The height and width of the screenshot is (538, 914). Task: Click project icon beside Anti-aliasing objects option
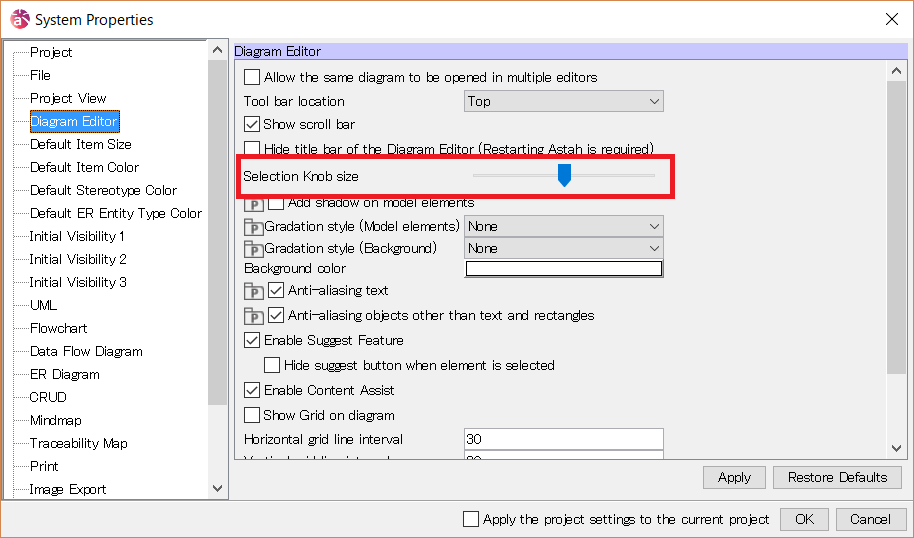click(254, 316)
